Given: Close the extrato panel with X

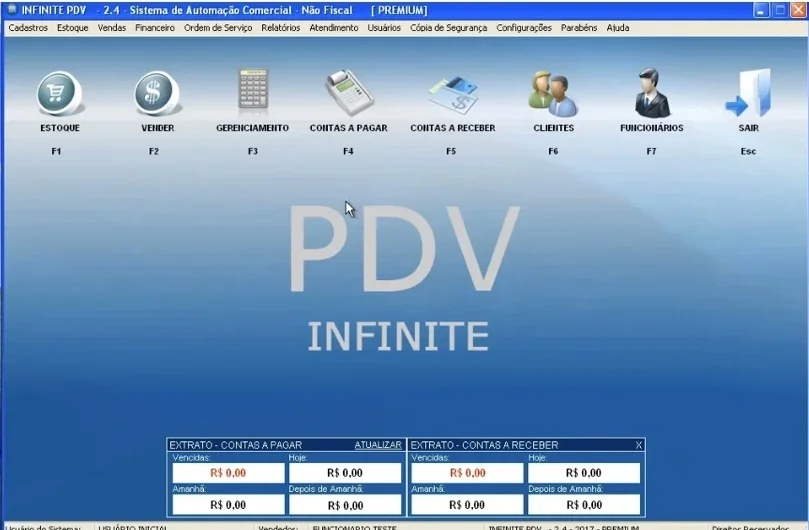Looking at the screenshot, I should click(639, 445).
